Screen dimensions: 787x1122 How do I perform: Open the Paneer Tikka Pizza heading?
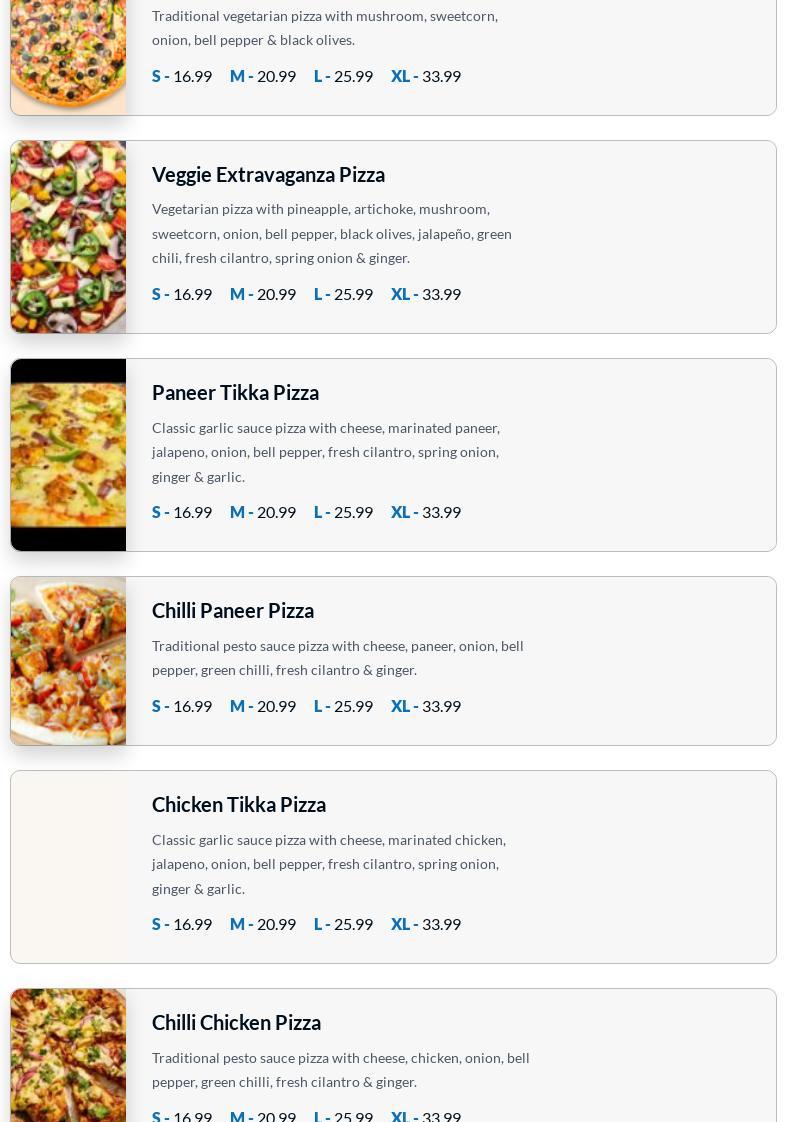coord(235,392)
